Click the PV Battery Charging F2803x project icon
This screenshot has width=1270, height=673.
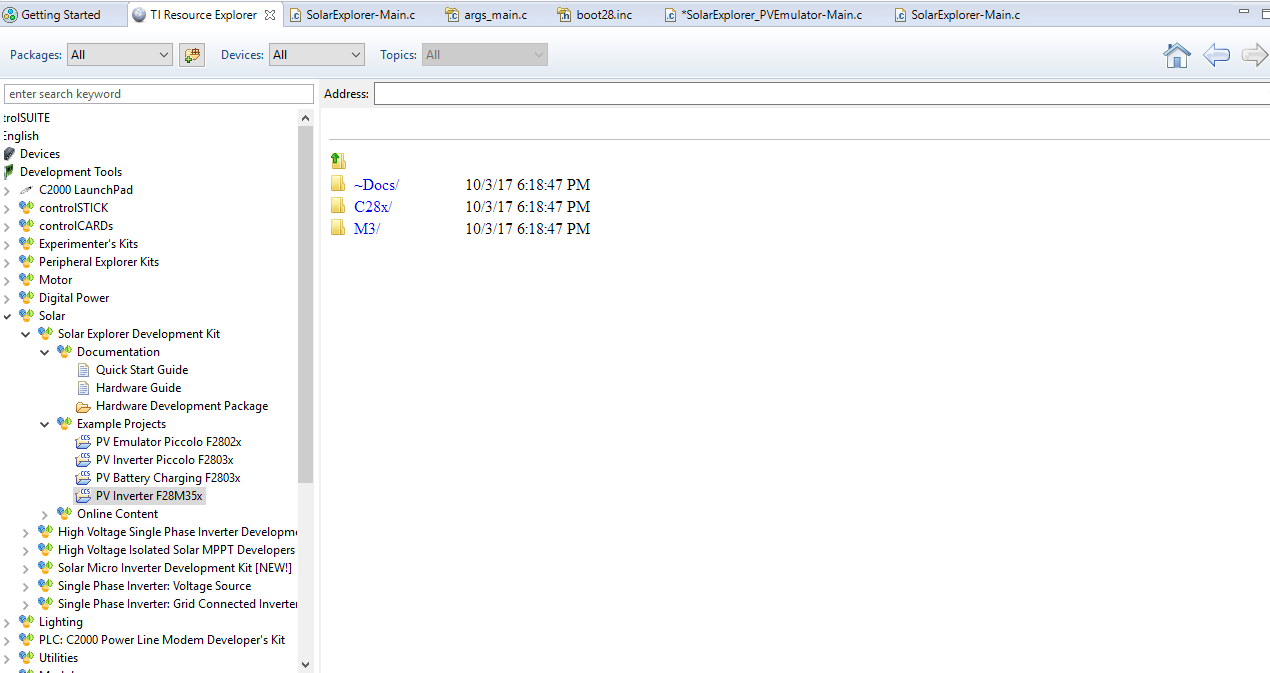point(84,478)
